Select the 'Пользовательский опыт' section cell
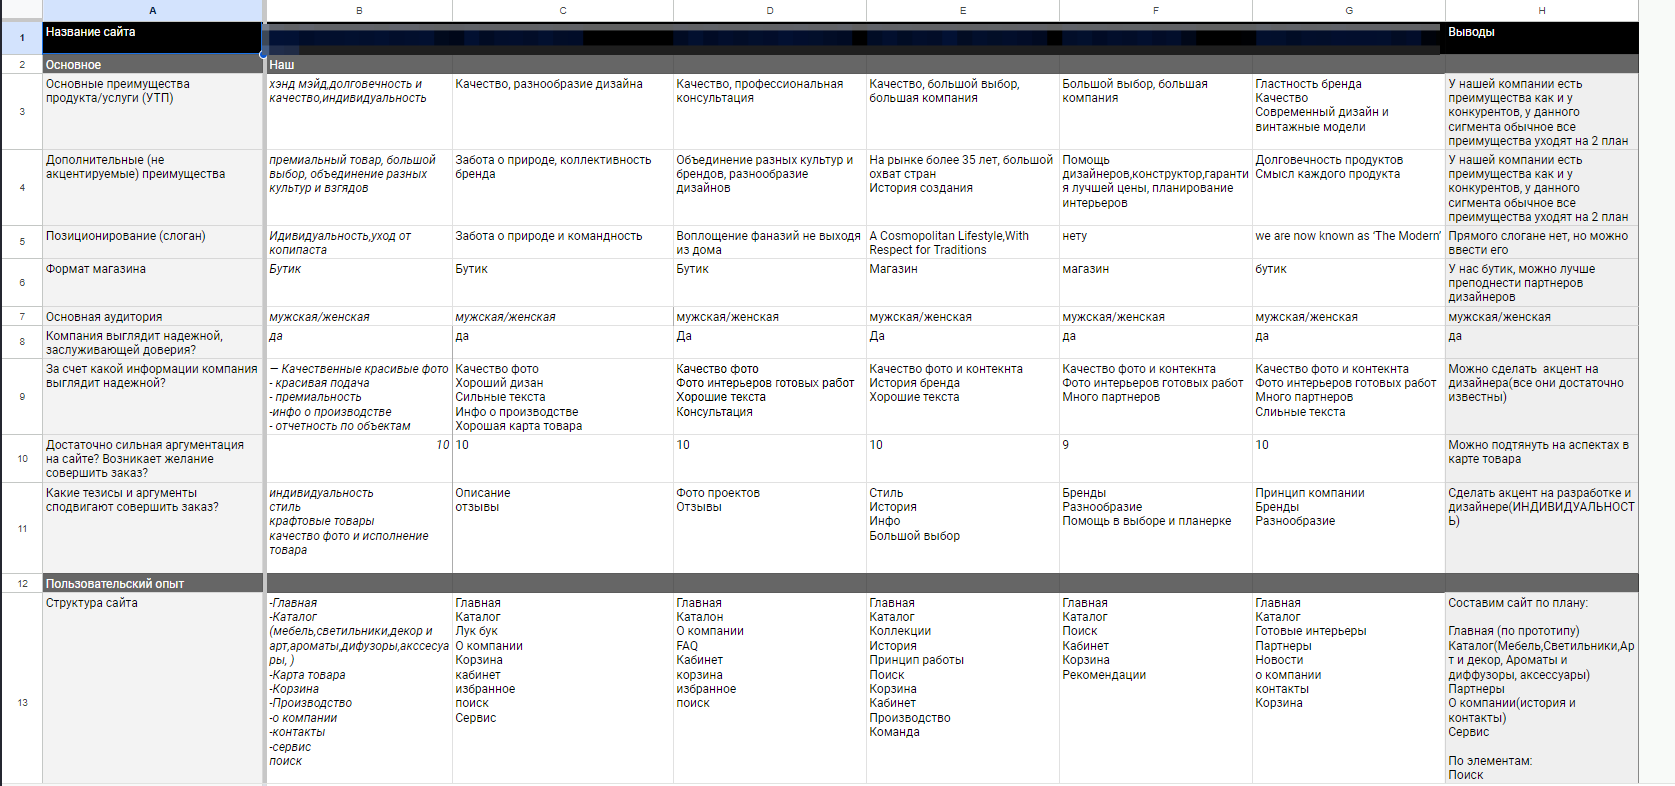 click(x=152, y=584)
